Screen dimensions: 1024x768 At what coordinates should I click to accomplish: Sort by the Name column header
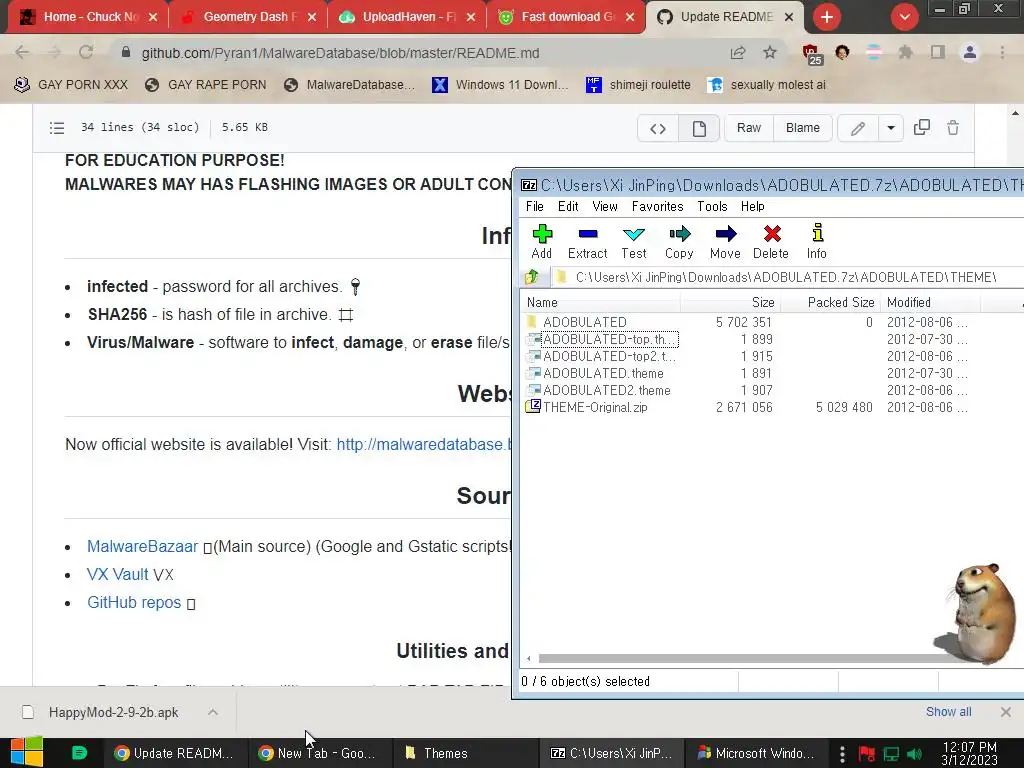click(601, 302)
